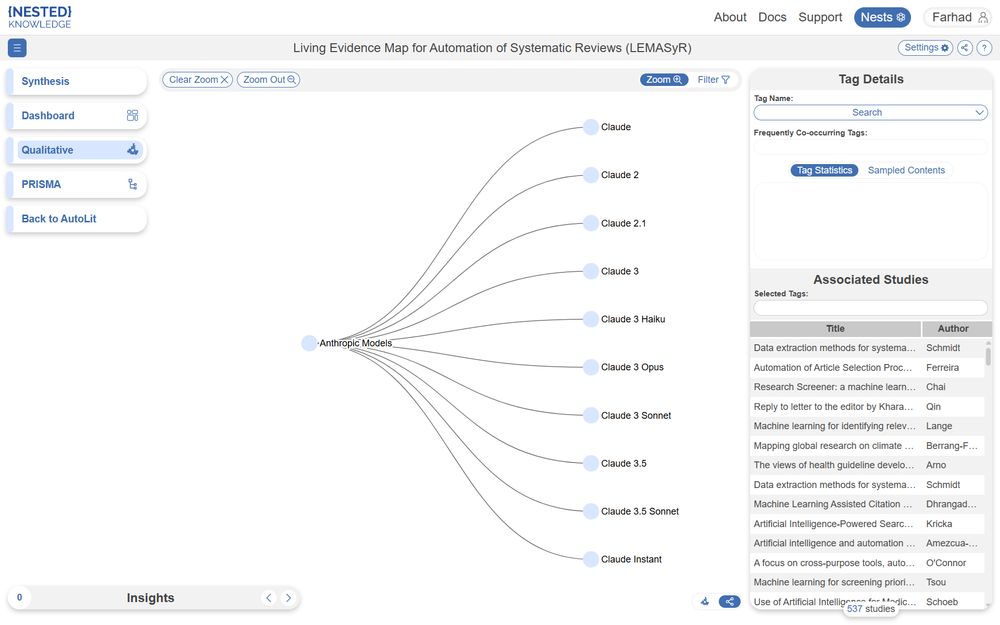Open the help question mark icon
1000x625 pixels.
tap(985, 48)
